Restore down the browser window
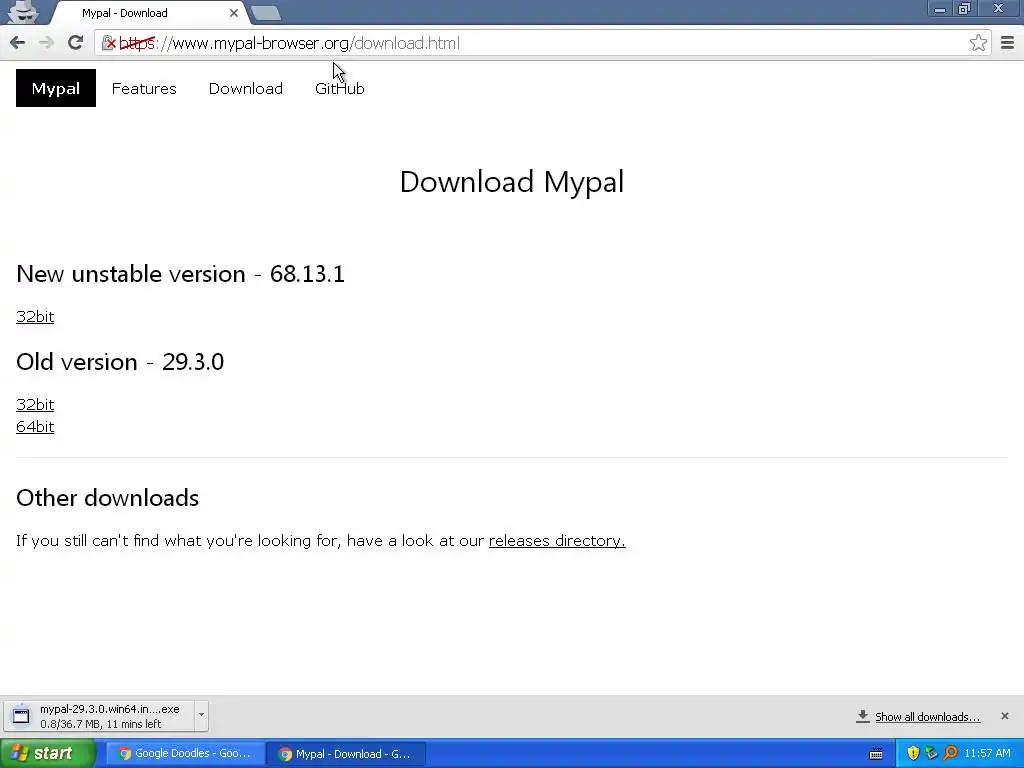The width and height of the screenshot is (1024, 768). tap(965, 8)
